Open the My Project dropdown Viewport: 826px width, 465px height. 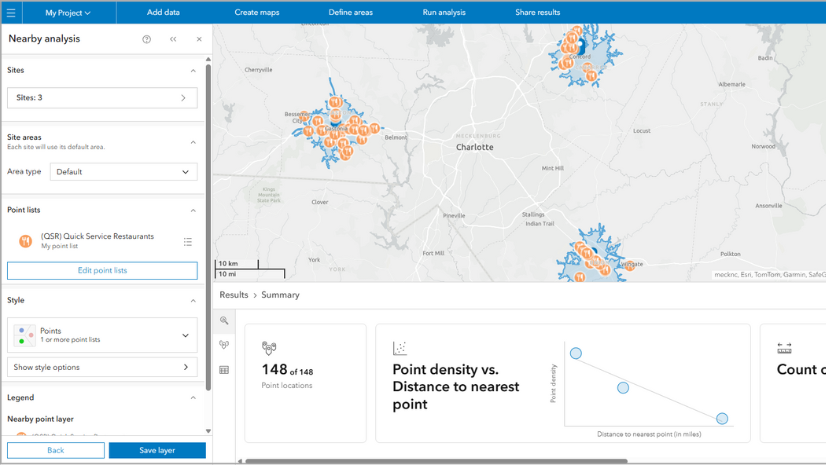click(68, 13)
